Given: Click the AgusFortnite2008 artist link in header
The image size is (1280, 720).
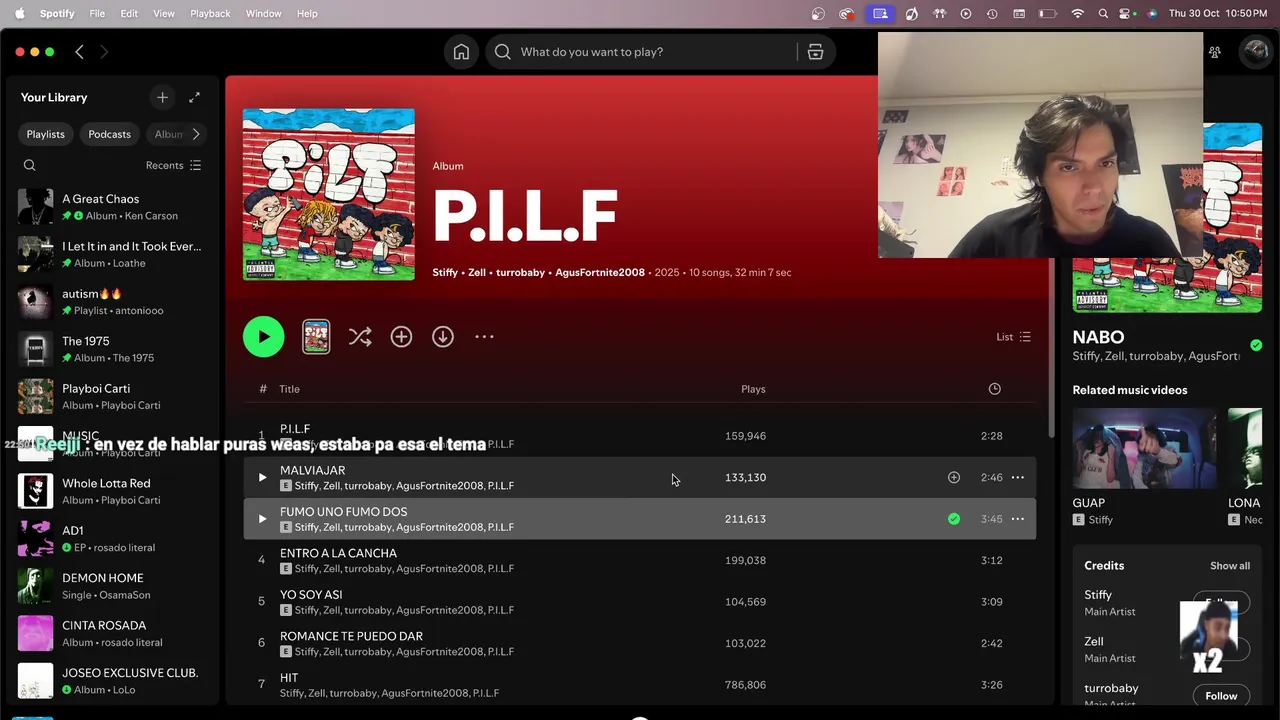Looking at the screenshot, I should click(600, 272).
